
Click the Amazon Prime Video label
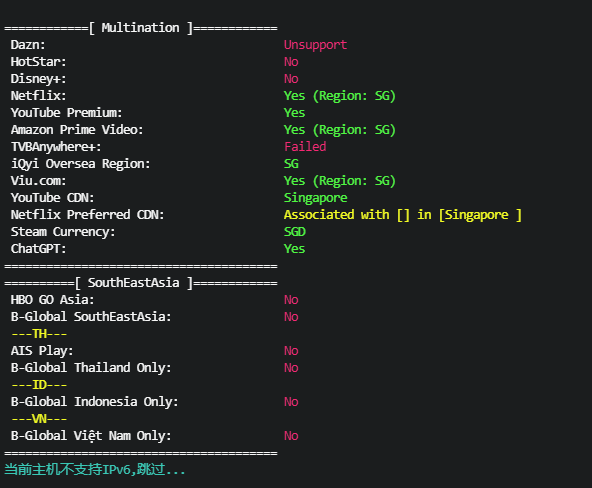click(77, 130)
